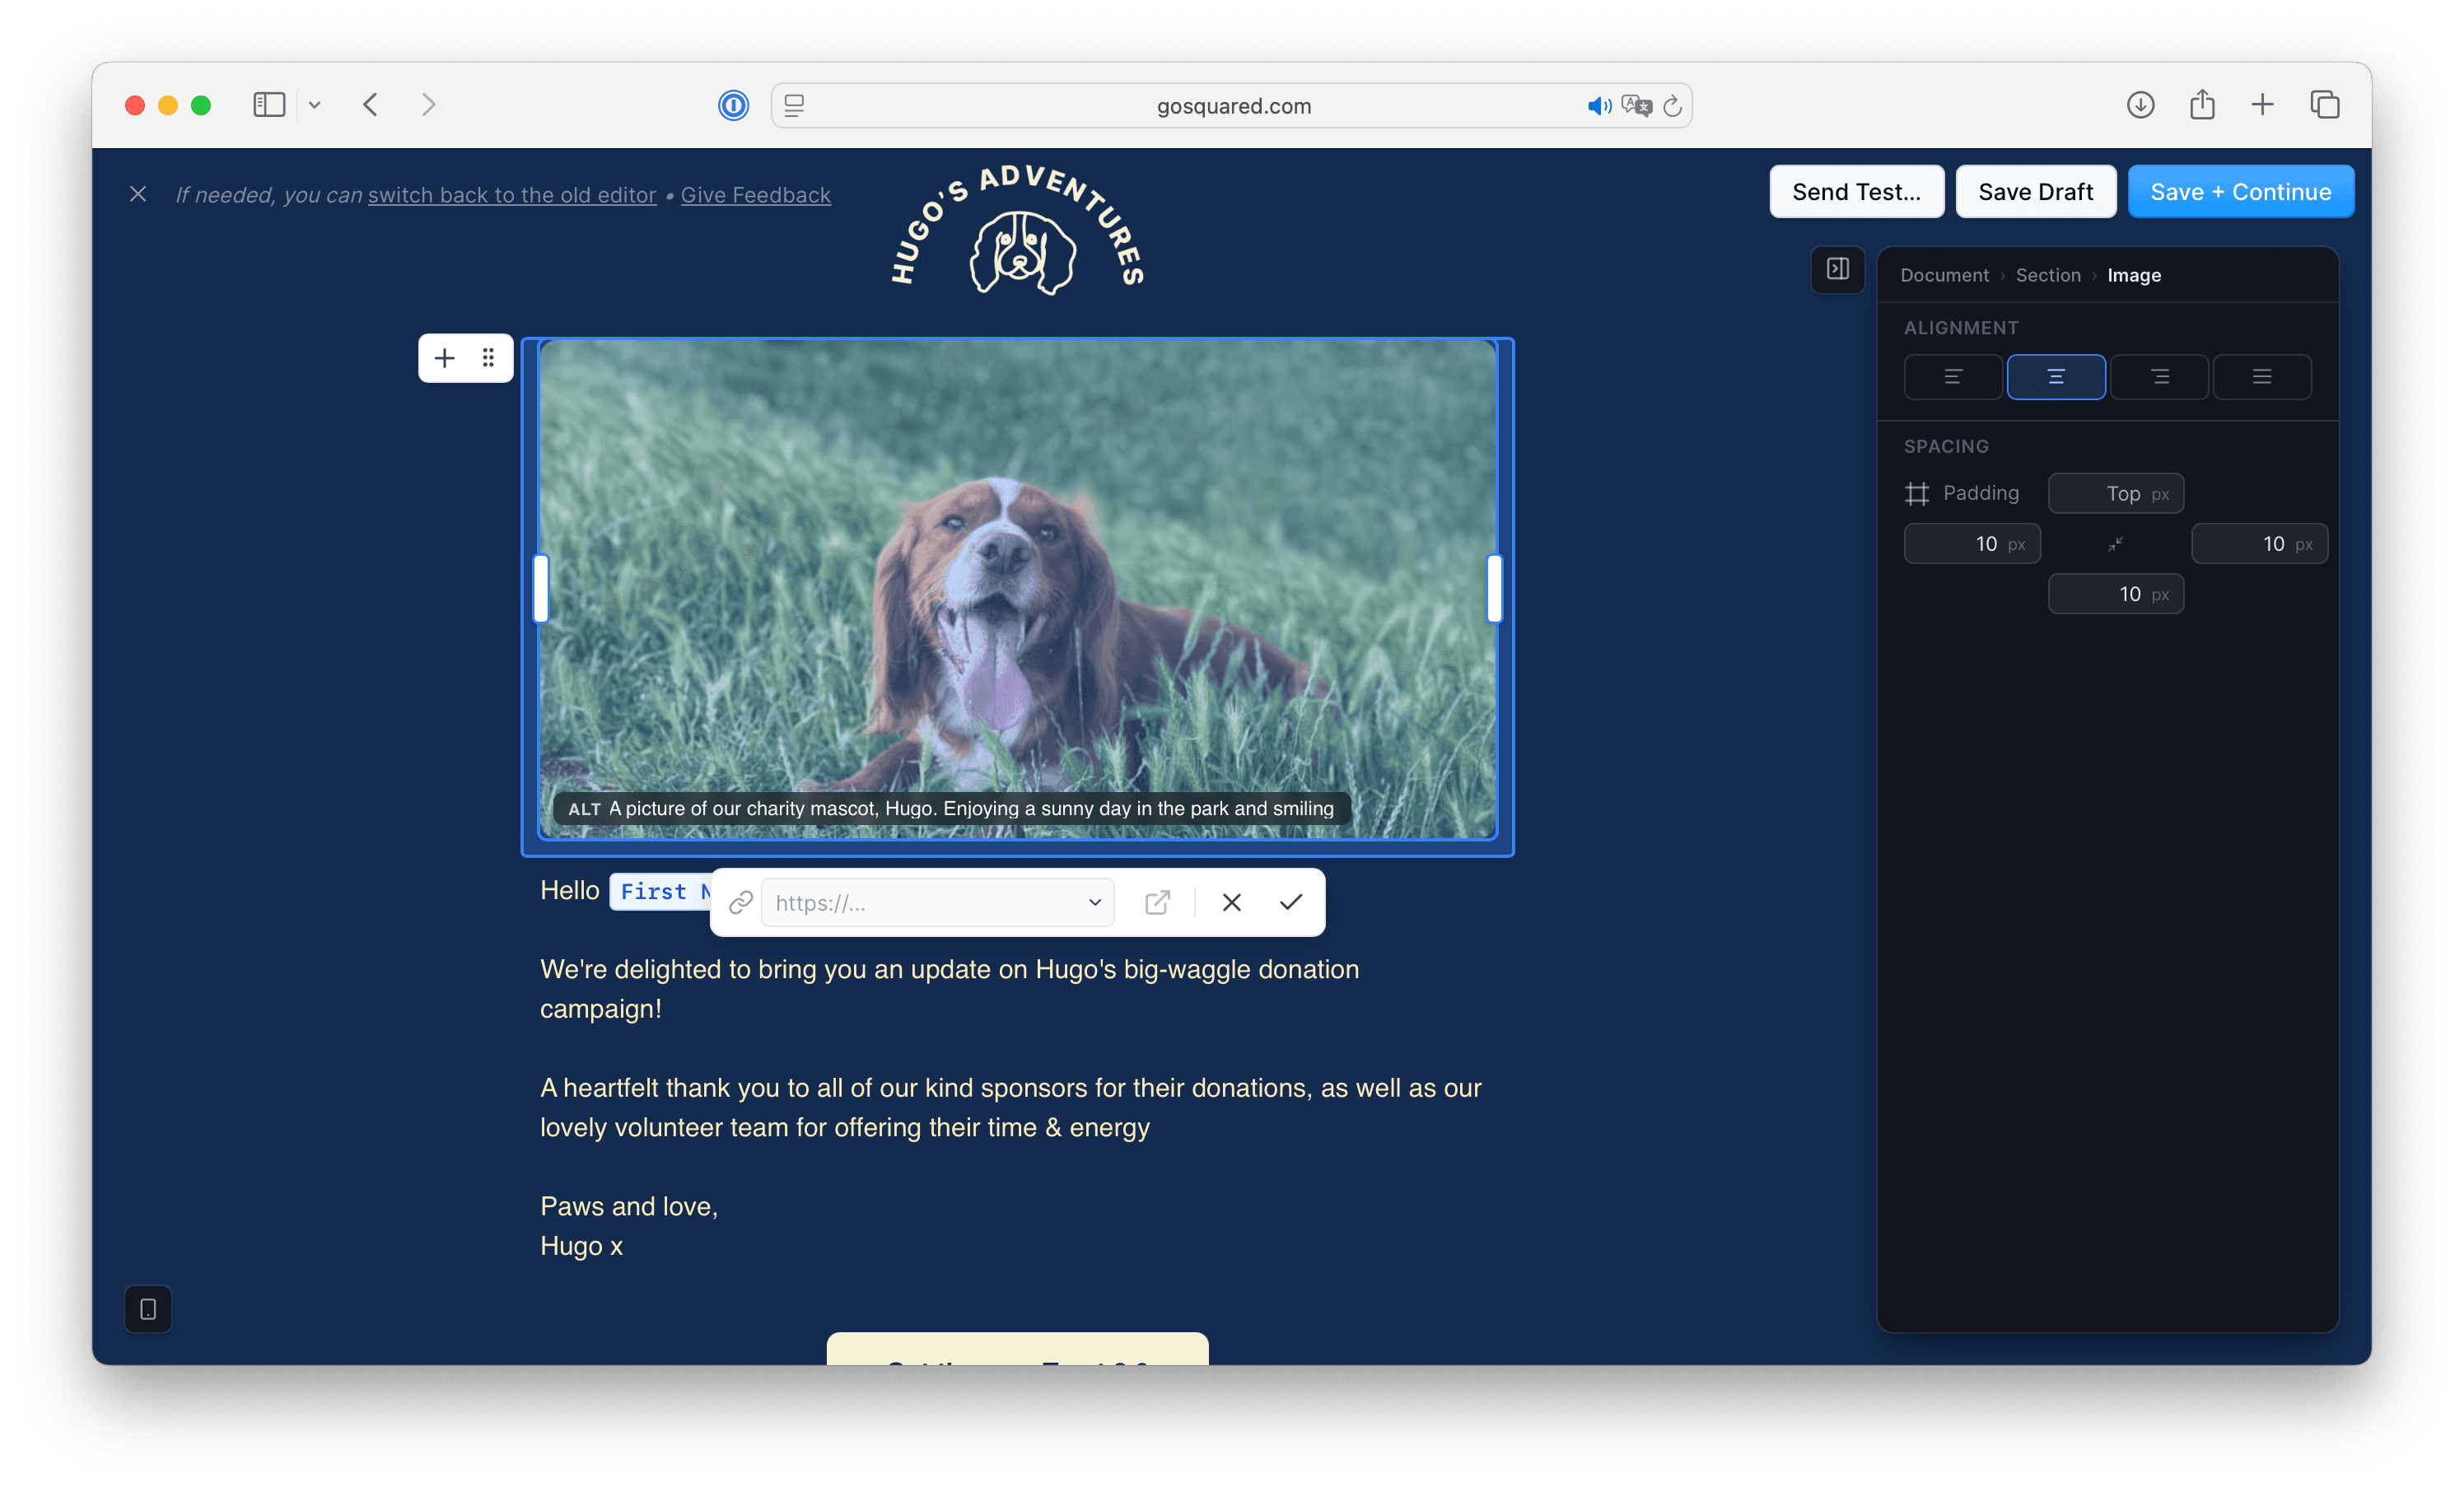
Task: Click the 'Paws and love,' line
Action: click(x=629, y=1205)
